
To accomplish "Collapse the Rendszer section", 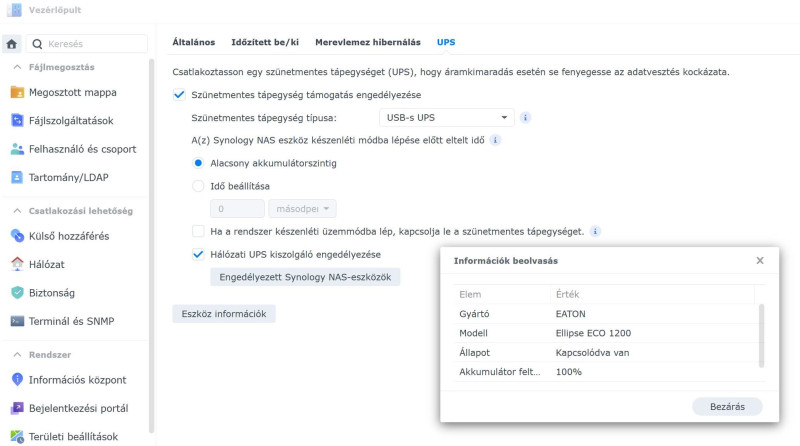I will 17,355.
